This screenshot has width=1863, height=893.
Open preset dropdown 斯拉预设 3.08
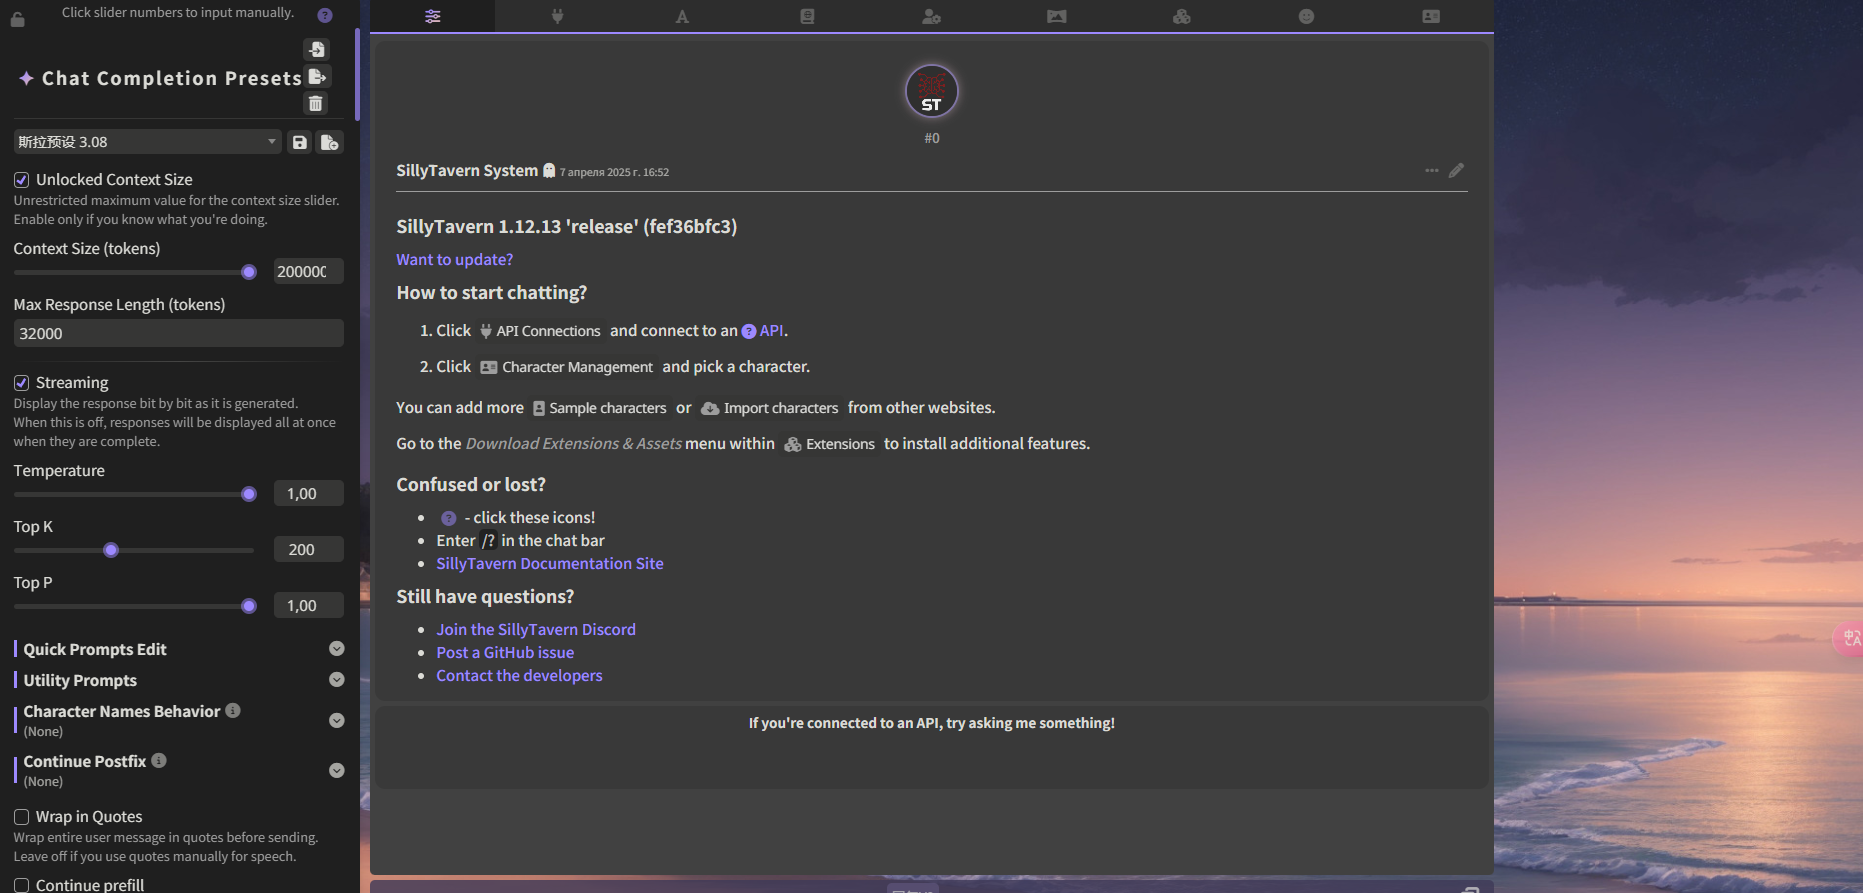(147, 142)
